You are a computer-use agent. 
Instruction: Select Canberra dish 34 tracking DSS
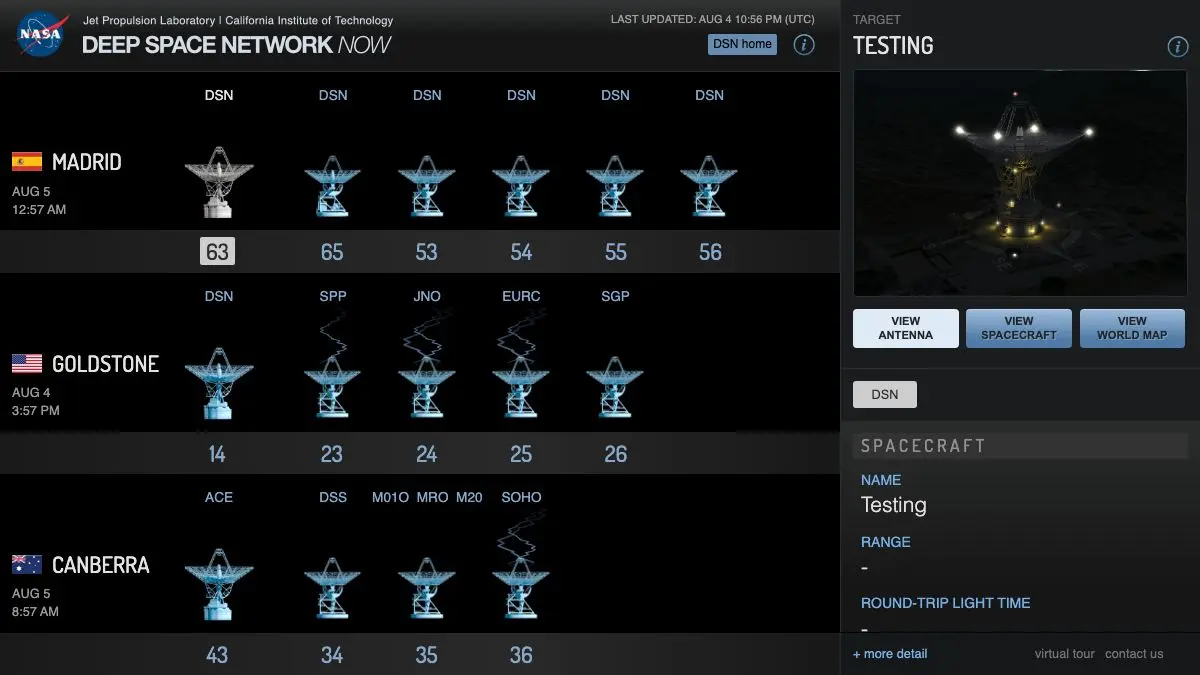pos(332,587)
